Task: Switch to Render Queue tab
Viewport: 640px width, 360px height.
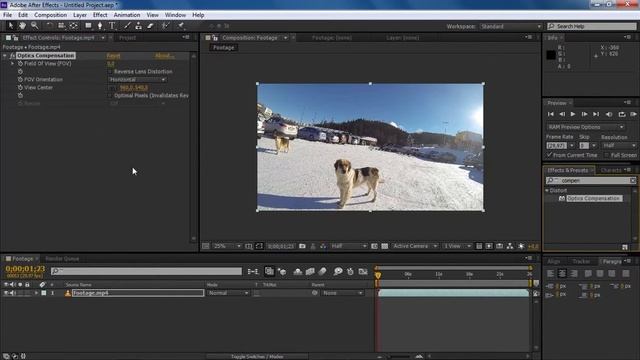Action: pos(62,259)
